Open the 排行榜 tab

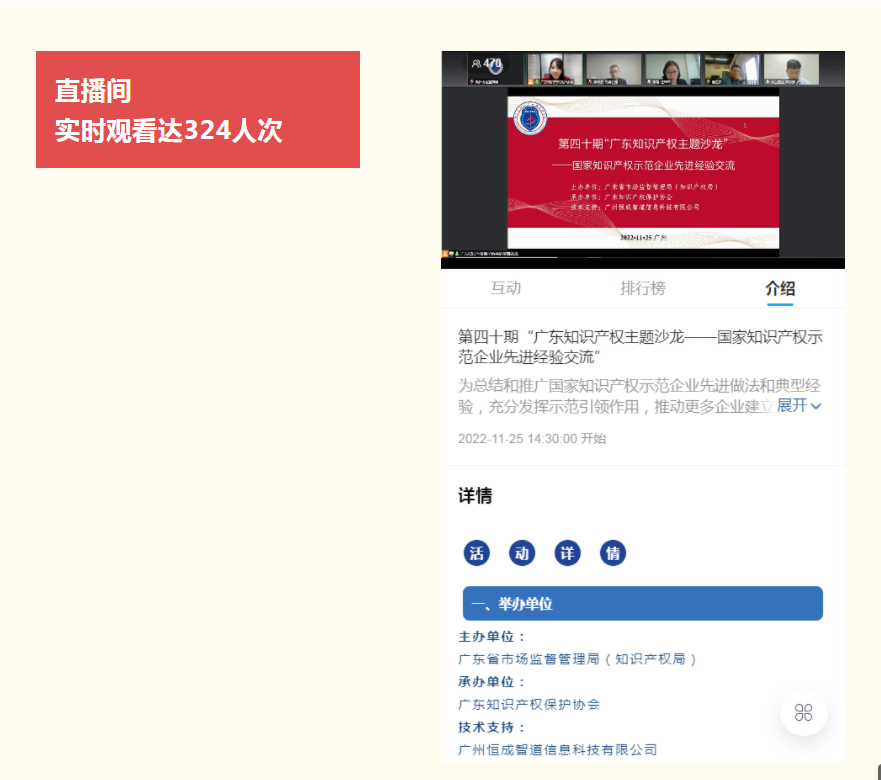[x=642, y=288]
